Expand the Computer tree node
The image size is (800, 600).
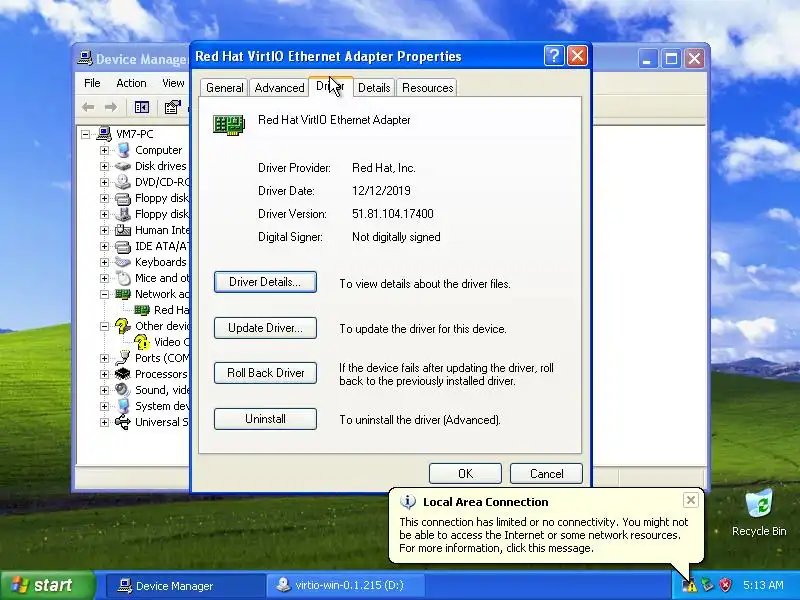[x=104, y=151]
